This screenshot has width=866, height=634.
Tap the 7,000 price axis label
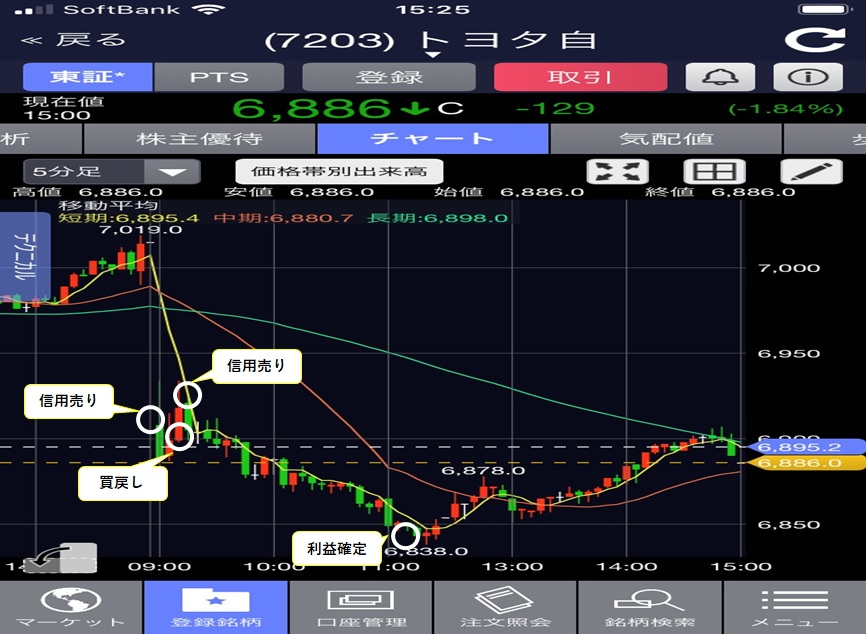[789, 268]
